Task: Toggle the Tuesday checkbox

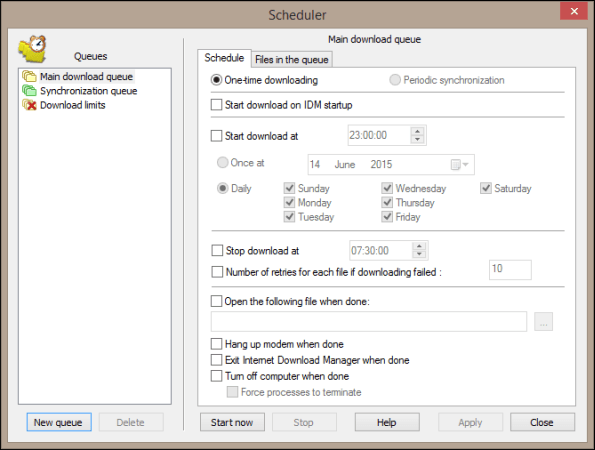Action: [x=290, y=217]
